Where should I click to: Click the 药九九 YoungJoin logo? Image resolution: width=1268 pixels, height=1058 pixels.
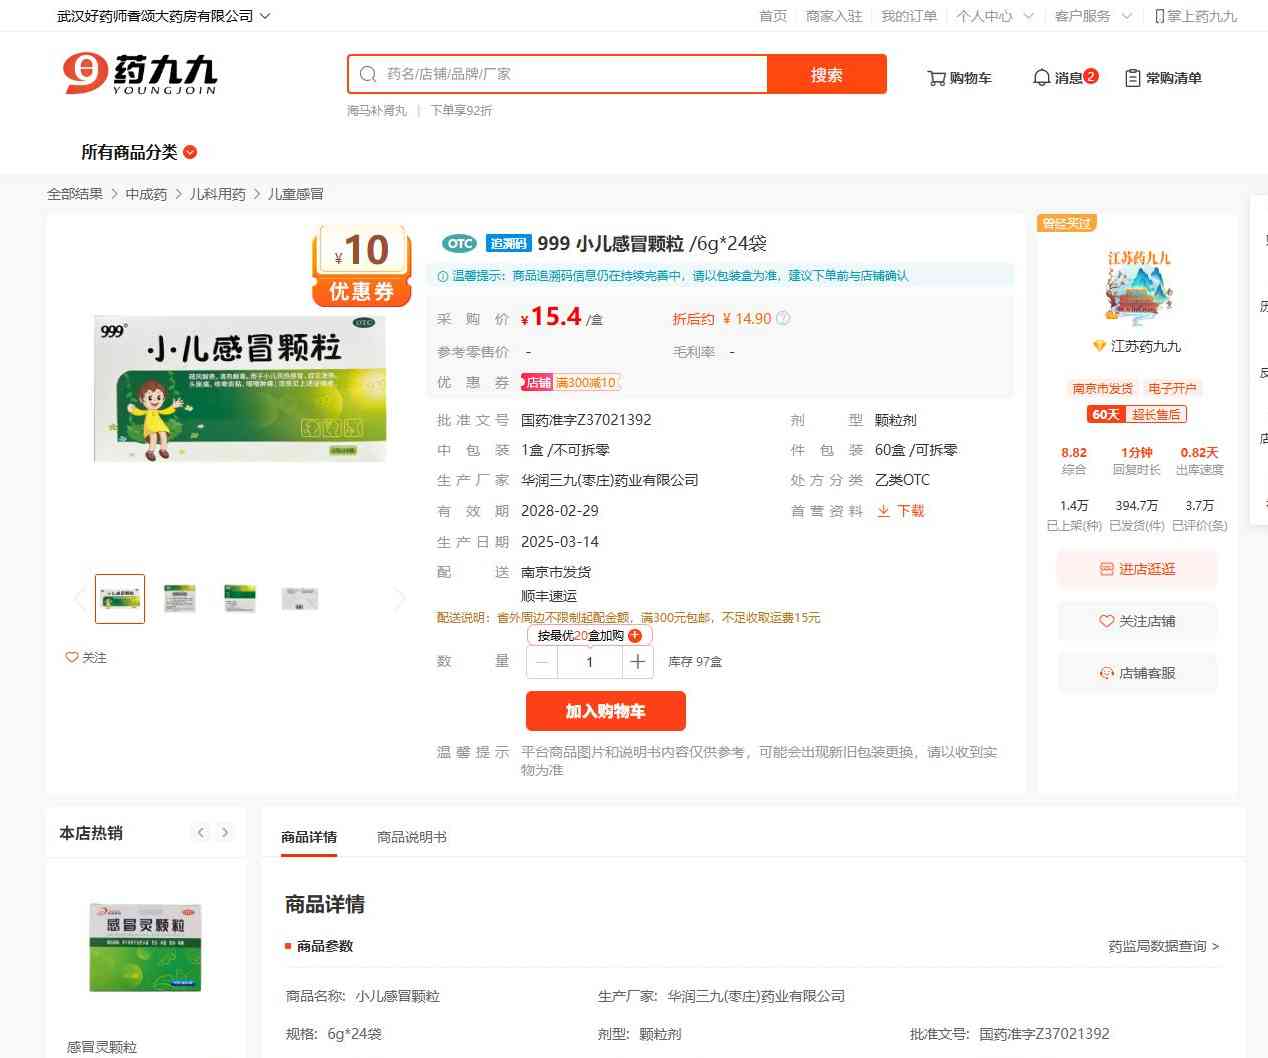click(x=140, y=74)
